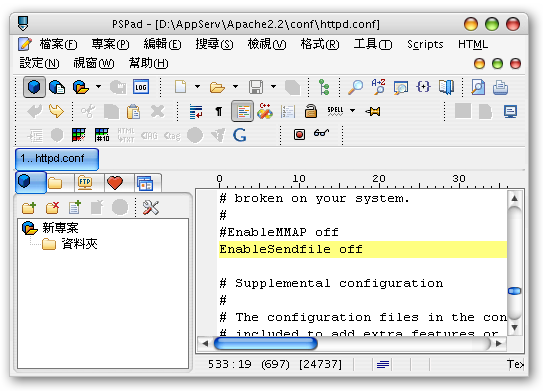Screen dimensions: 543x391
Task: Open dropdown arrow beside SPELL icon
Action: (352, 111)
